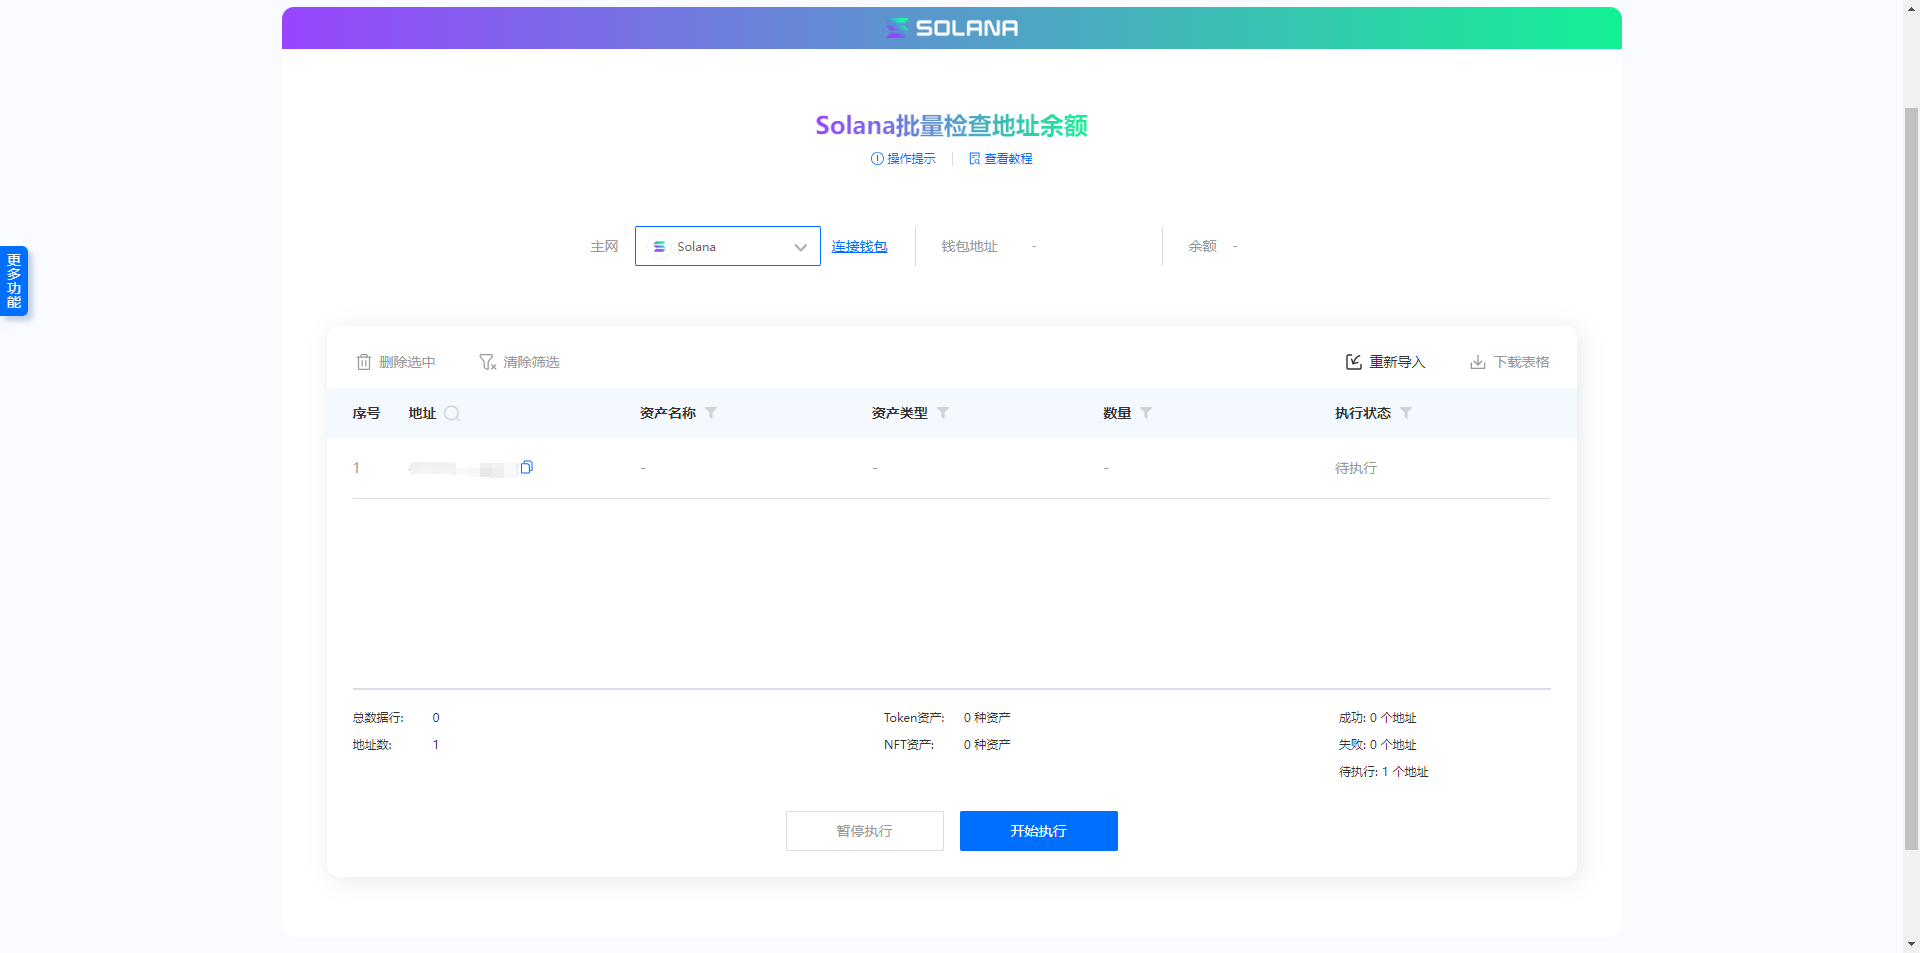
Task: Click the 暂停执行 pause execution button
Action: pos(864,831)
